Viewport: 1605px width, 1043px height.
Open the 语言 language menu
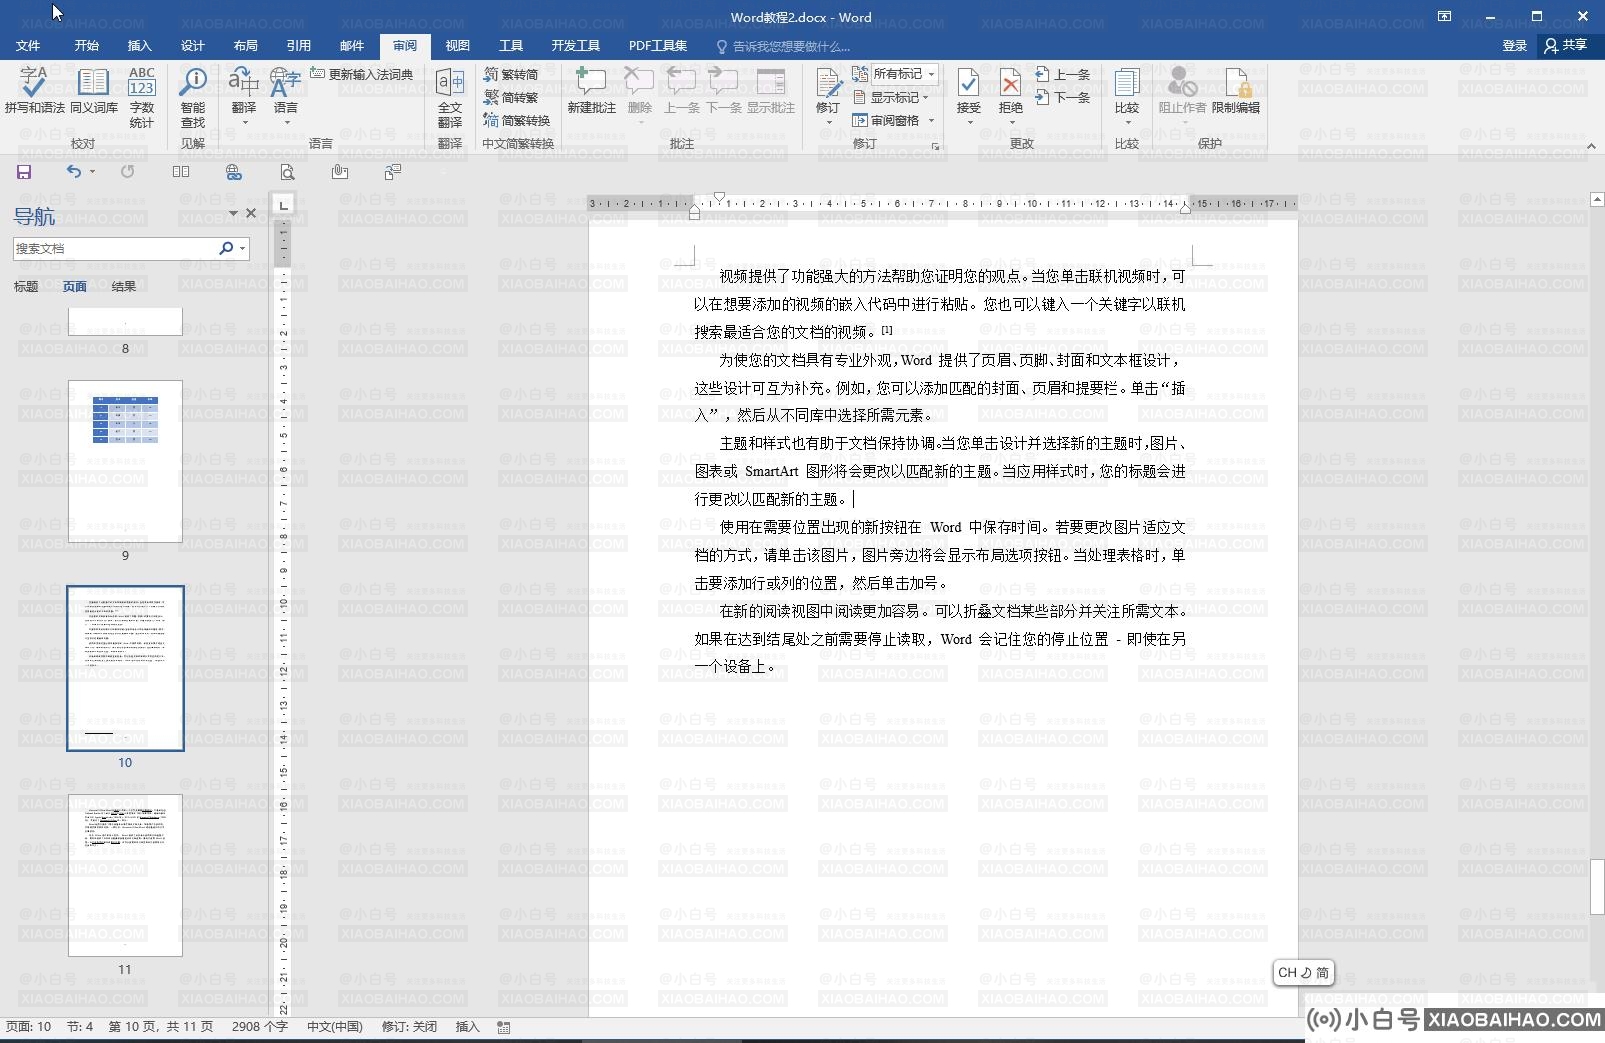(286, 97)
